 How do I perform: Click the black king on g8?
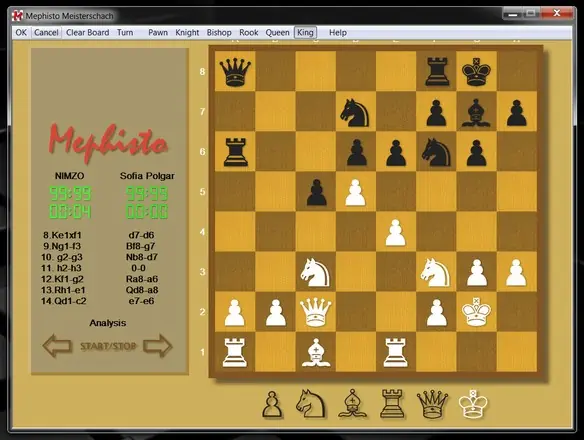(476, 72)
